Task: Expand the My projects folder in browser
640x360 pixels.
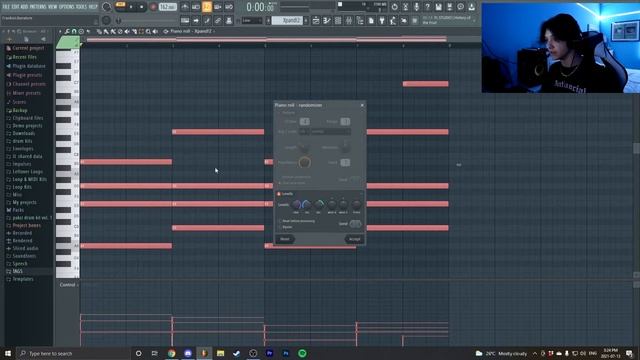Action: click(x=24, y=202)
